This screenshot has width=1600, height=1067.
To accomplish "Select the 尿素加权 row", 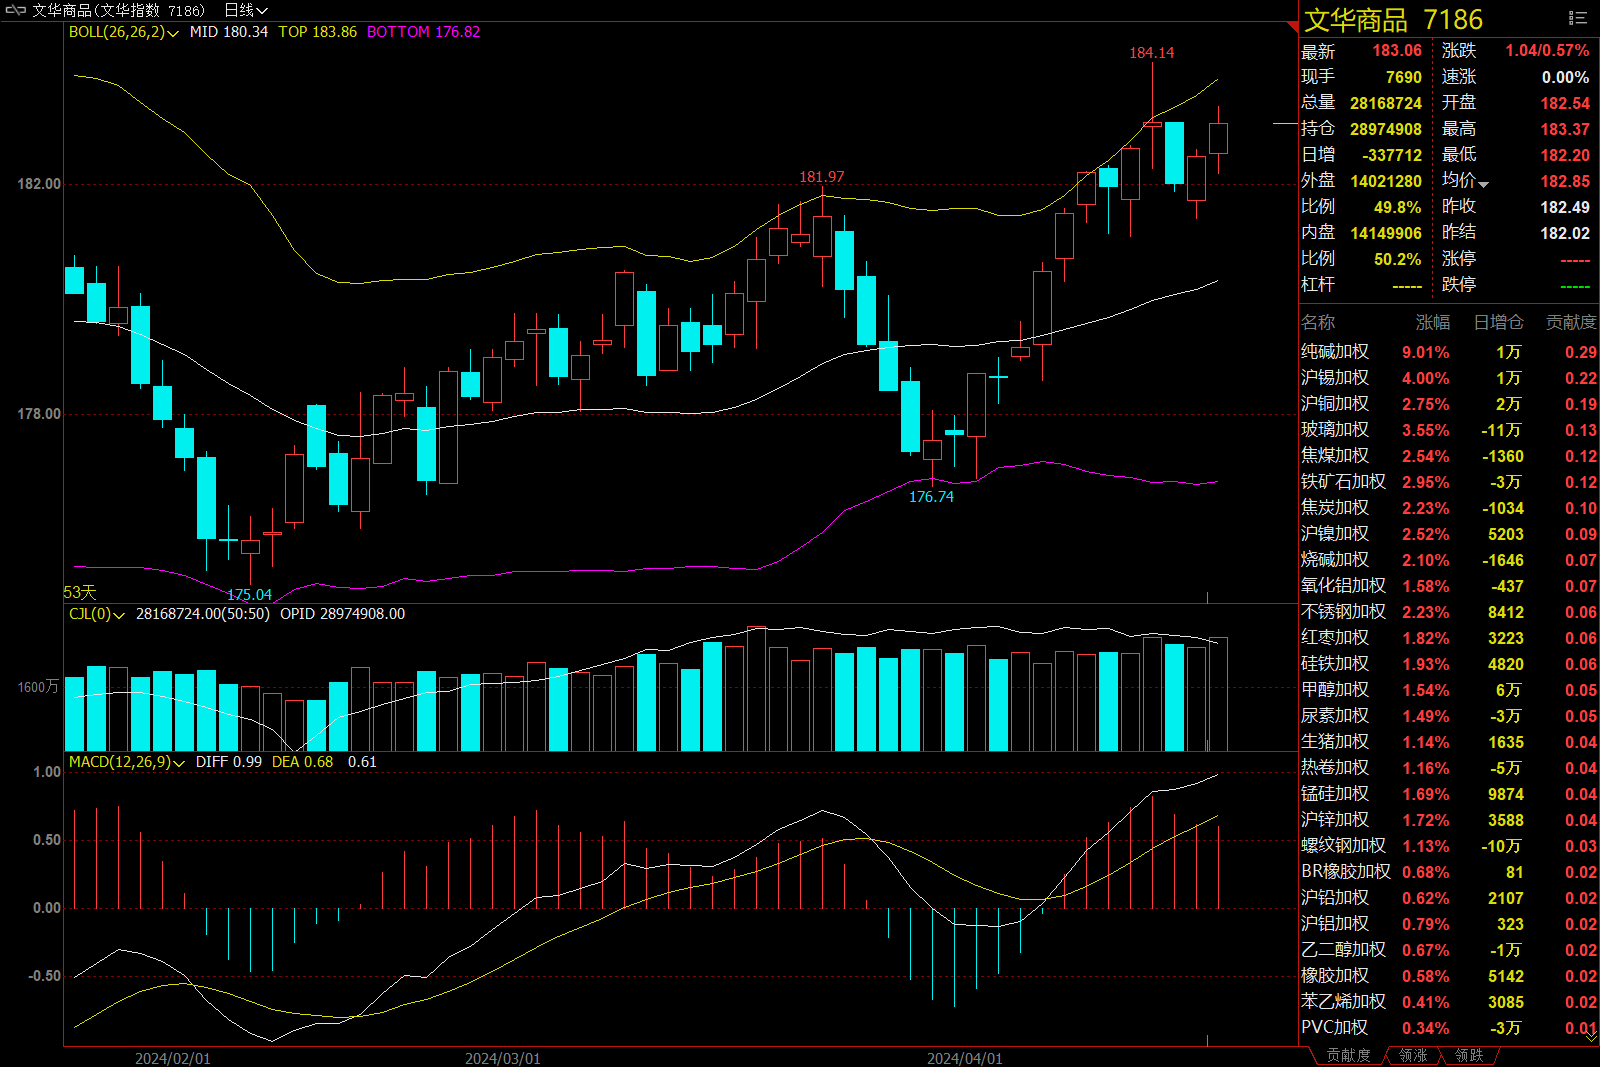I will tap(1449, 716).
